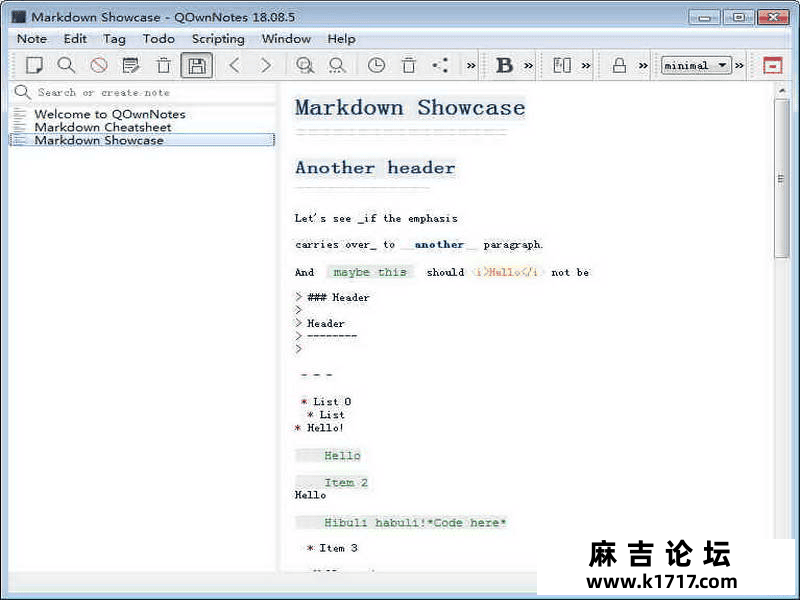
Task: Click the red prohibited circle toolbar icon
Action: tap(98, 65)
